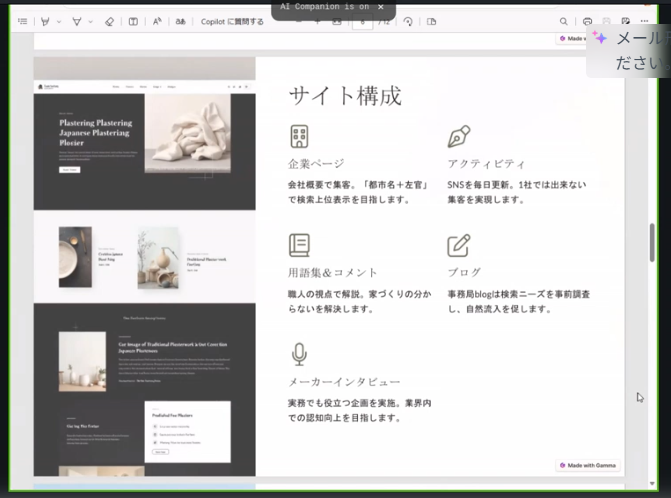
Task: Click Copilot に質問する button
Action: [232, 21]
